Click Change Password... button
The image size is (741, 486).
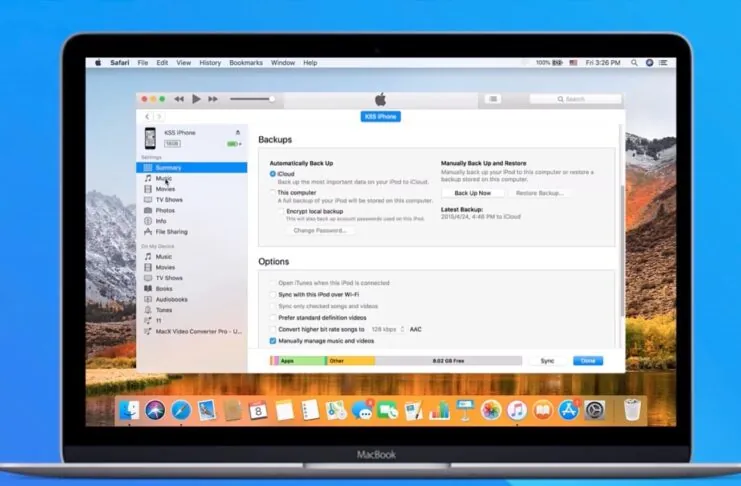[x=320, y=230]
